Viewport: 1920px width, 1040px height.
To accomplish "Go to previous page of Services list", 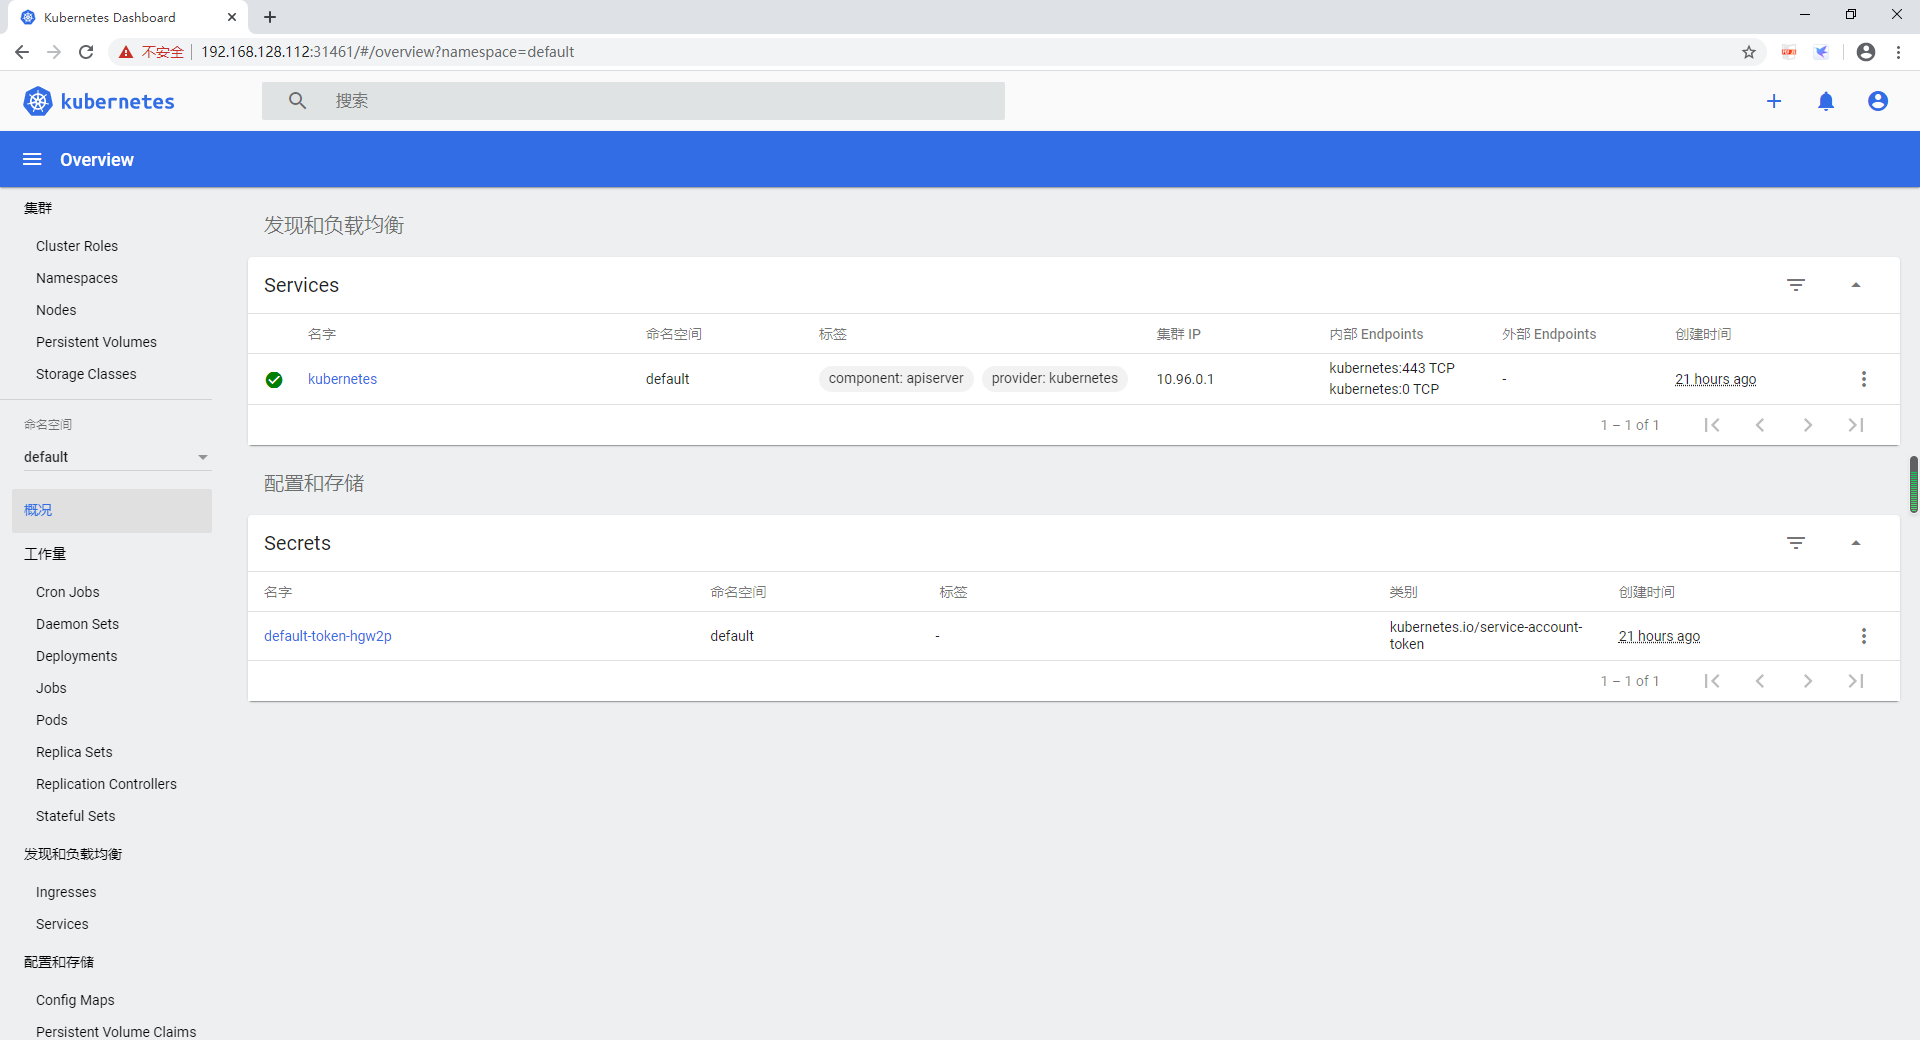I will [1760, 425].
